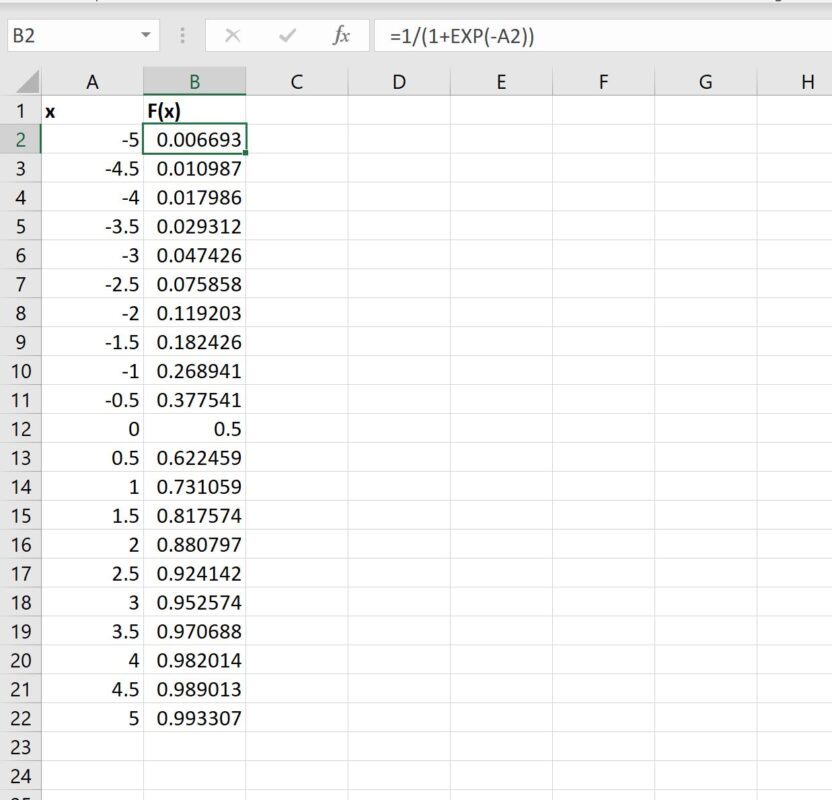Select column D header
The height and width of the screenshot is (800, 832).
coord(399,83)
